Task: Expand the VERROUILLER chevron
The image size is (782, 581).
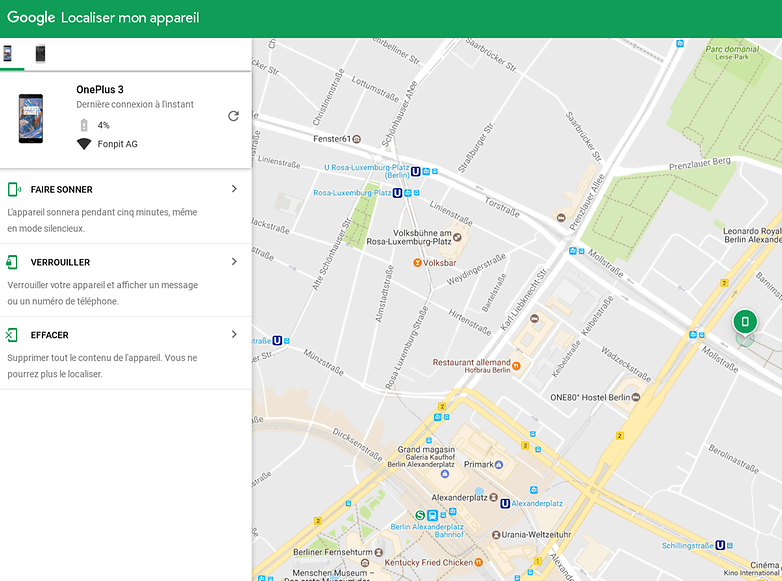Action: [x=234, y=261]
